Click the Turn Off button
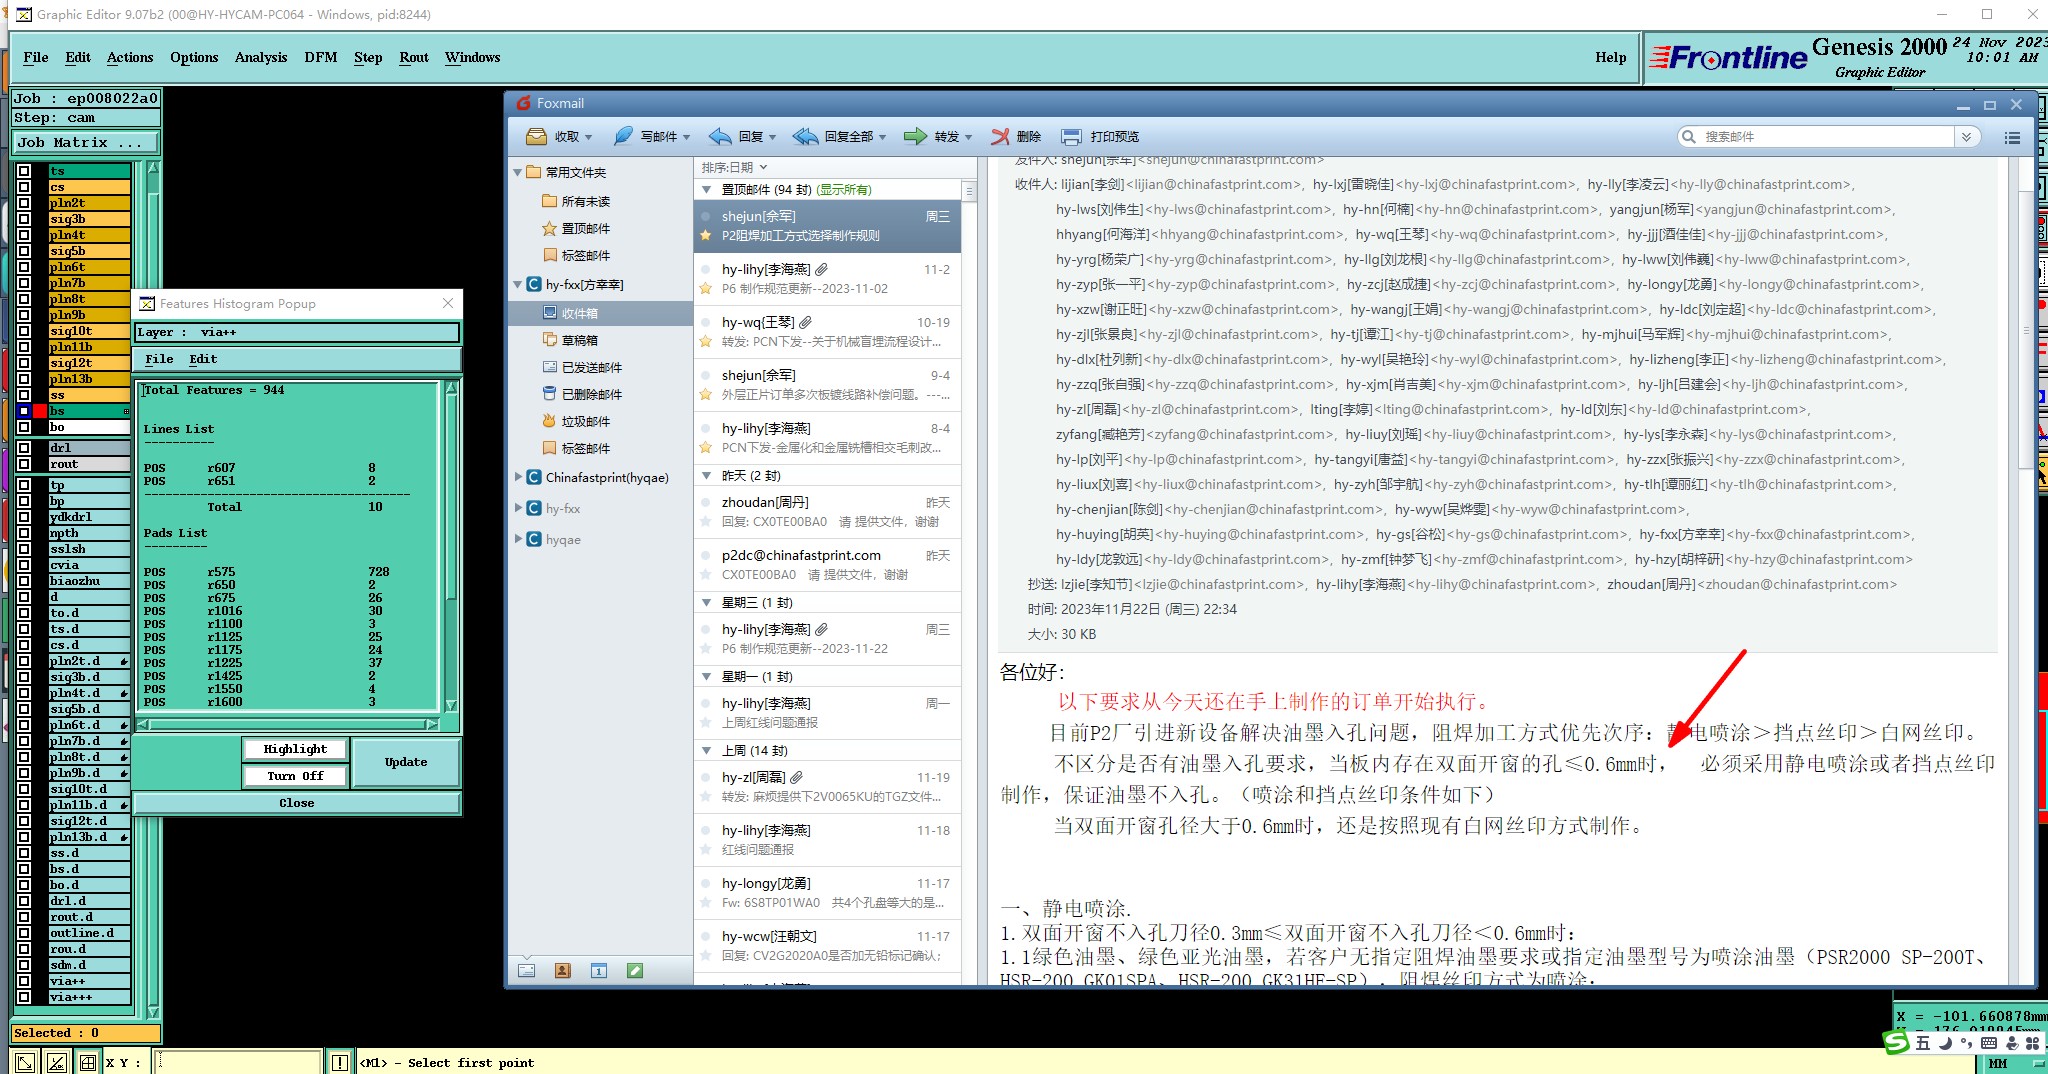The height and width of the screenshot is (1074, 2048). 295,776
